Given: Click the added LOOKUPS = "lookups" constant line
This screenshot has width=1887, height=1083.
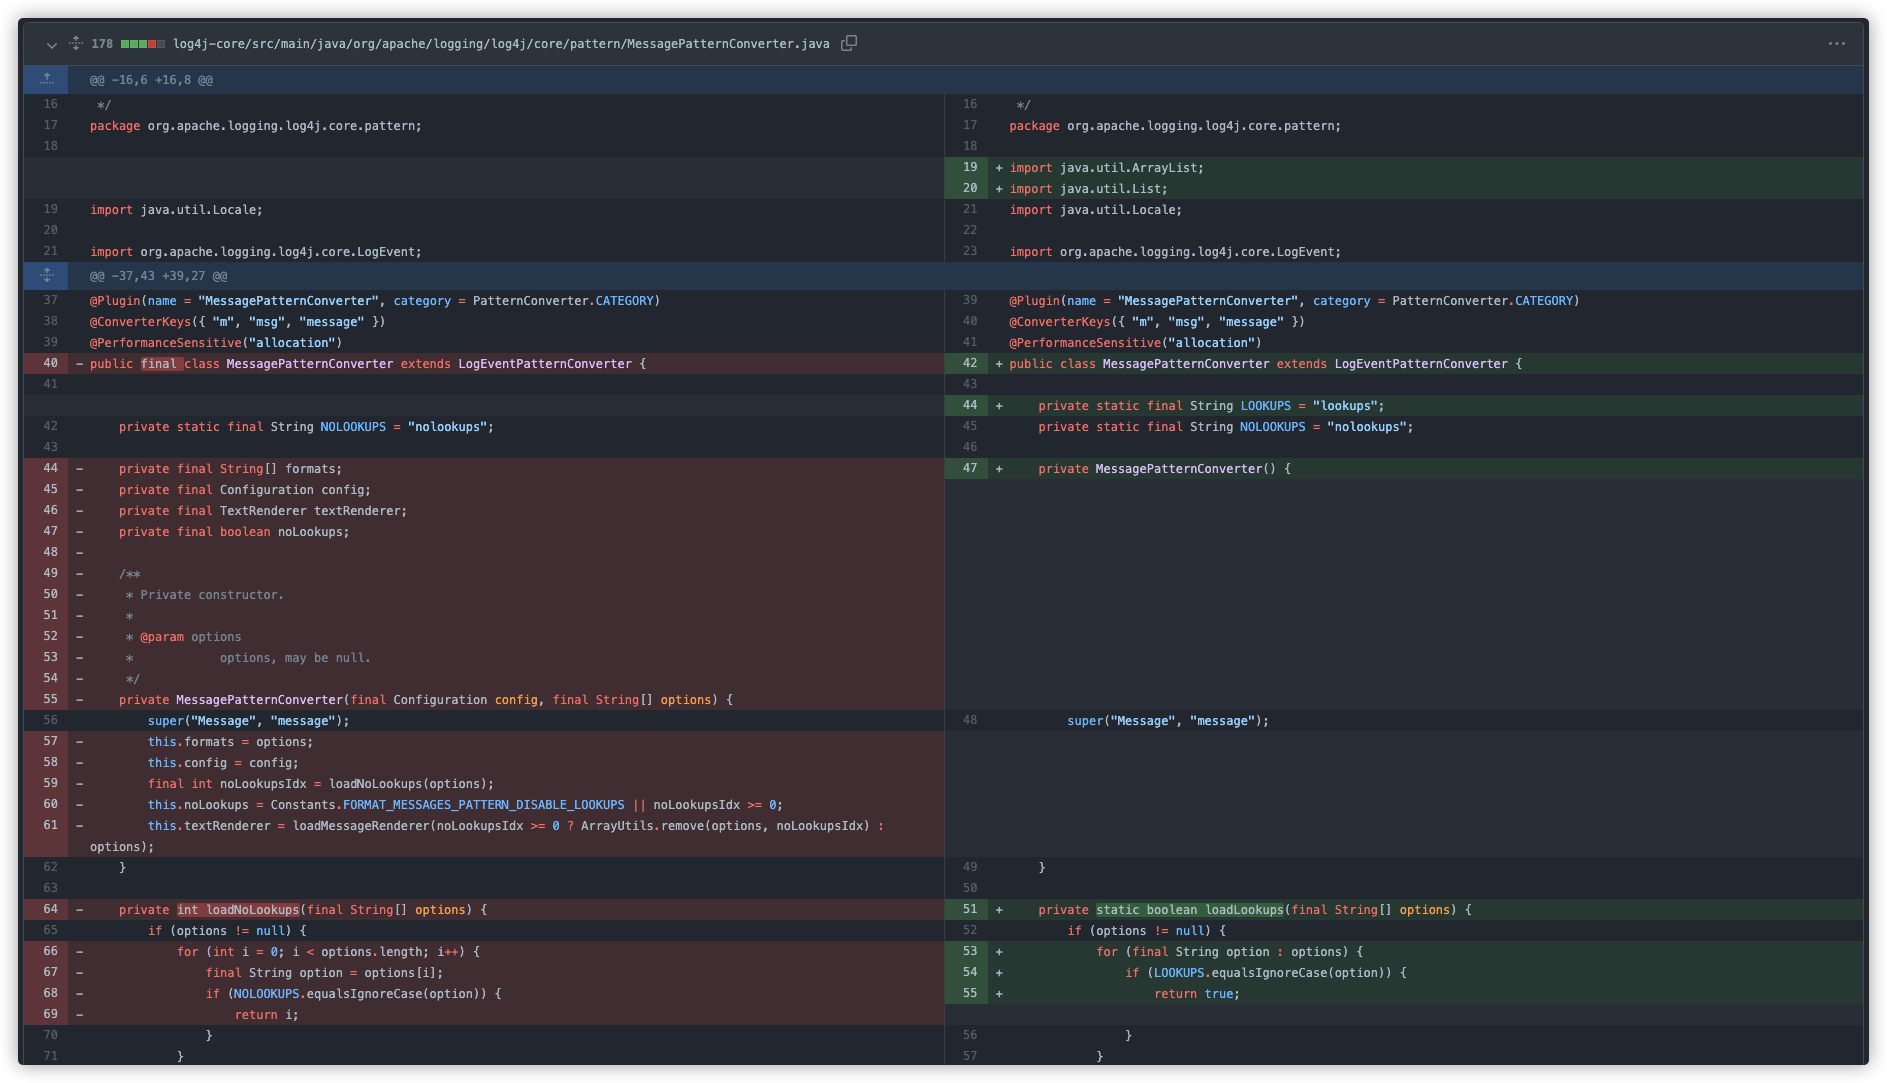Looking at the screenshot, I should point(1211,406).
